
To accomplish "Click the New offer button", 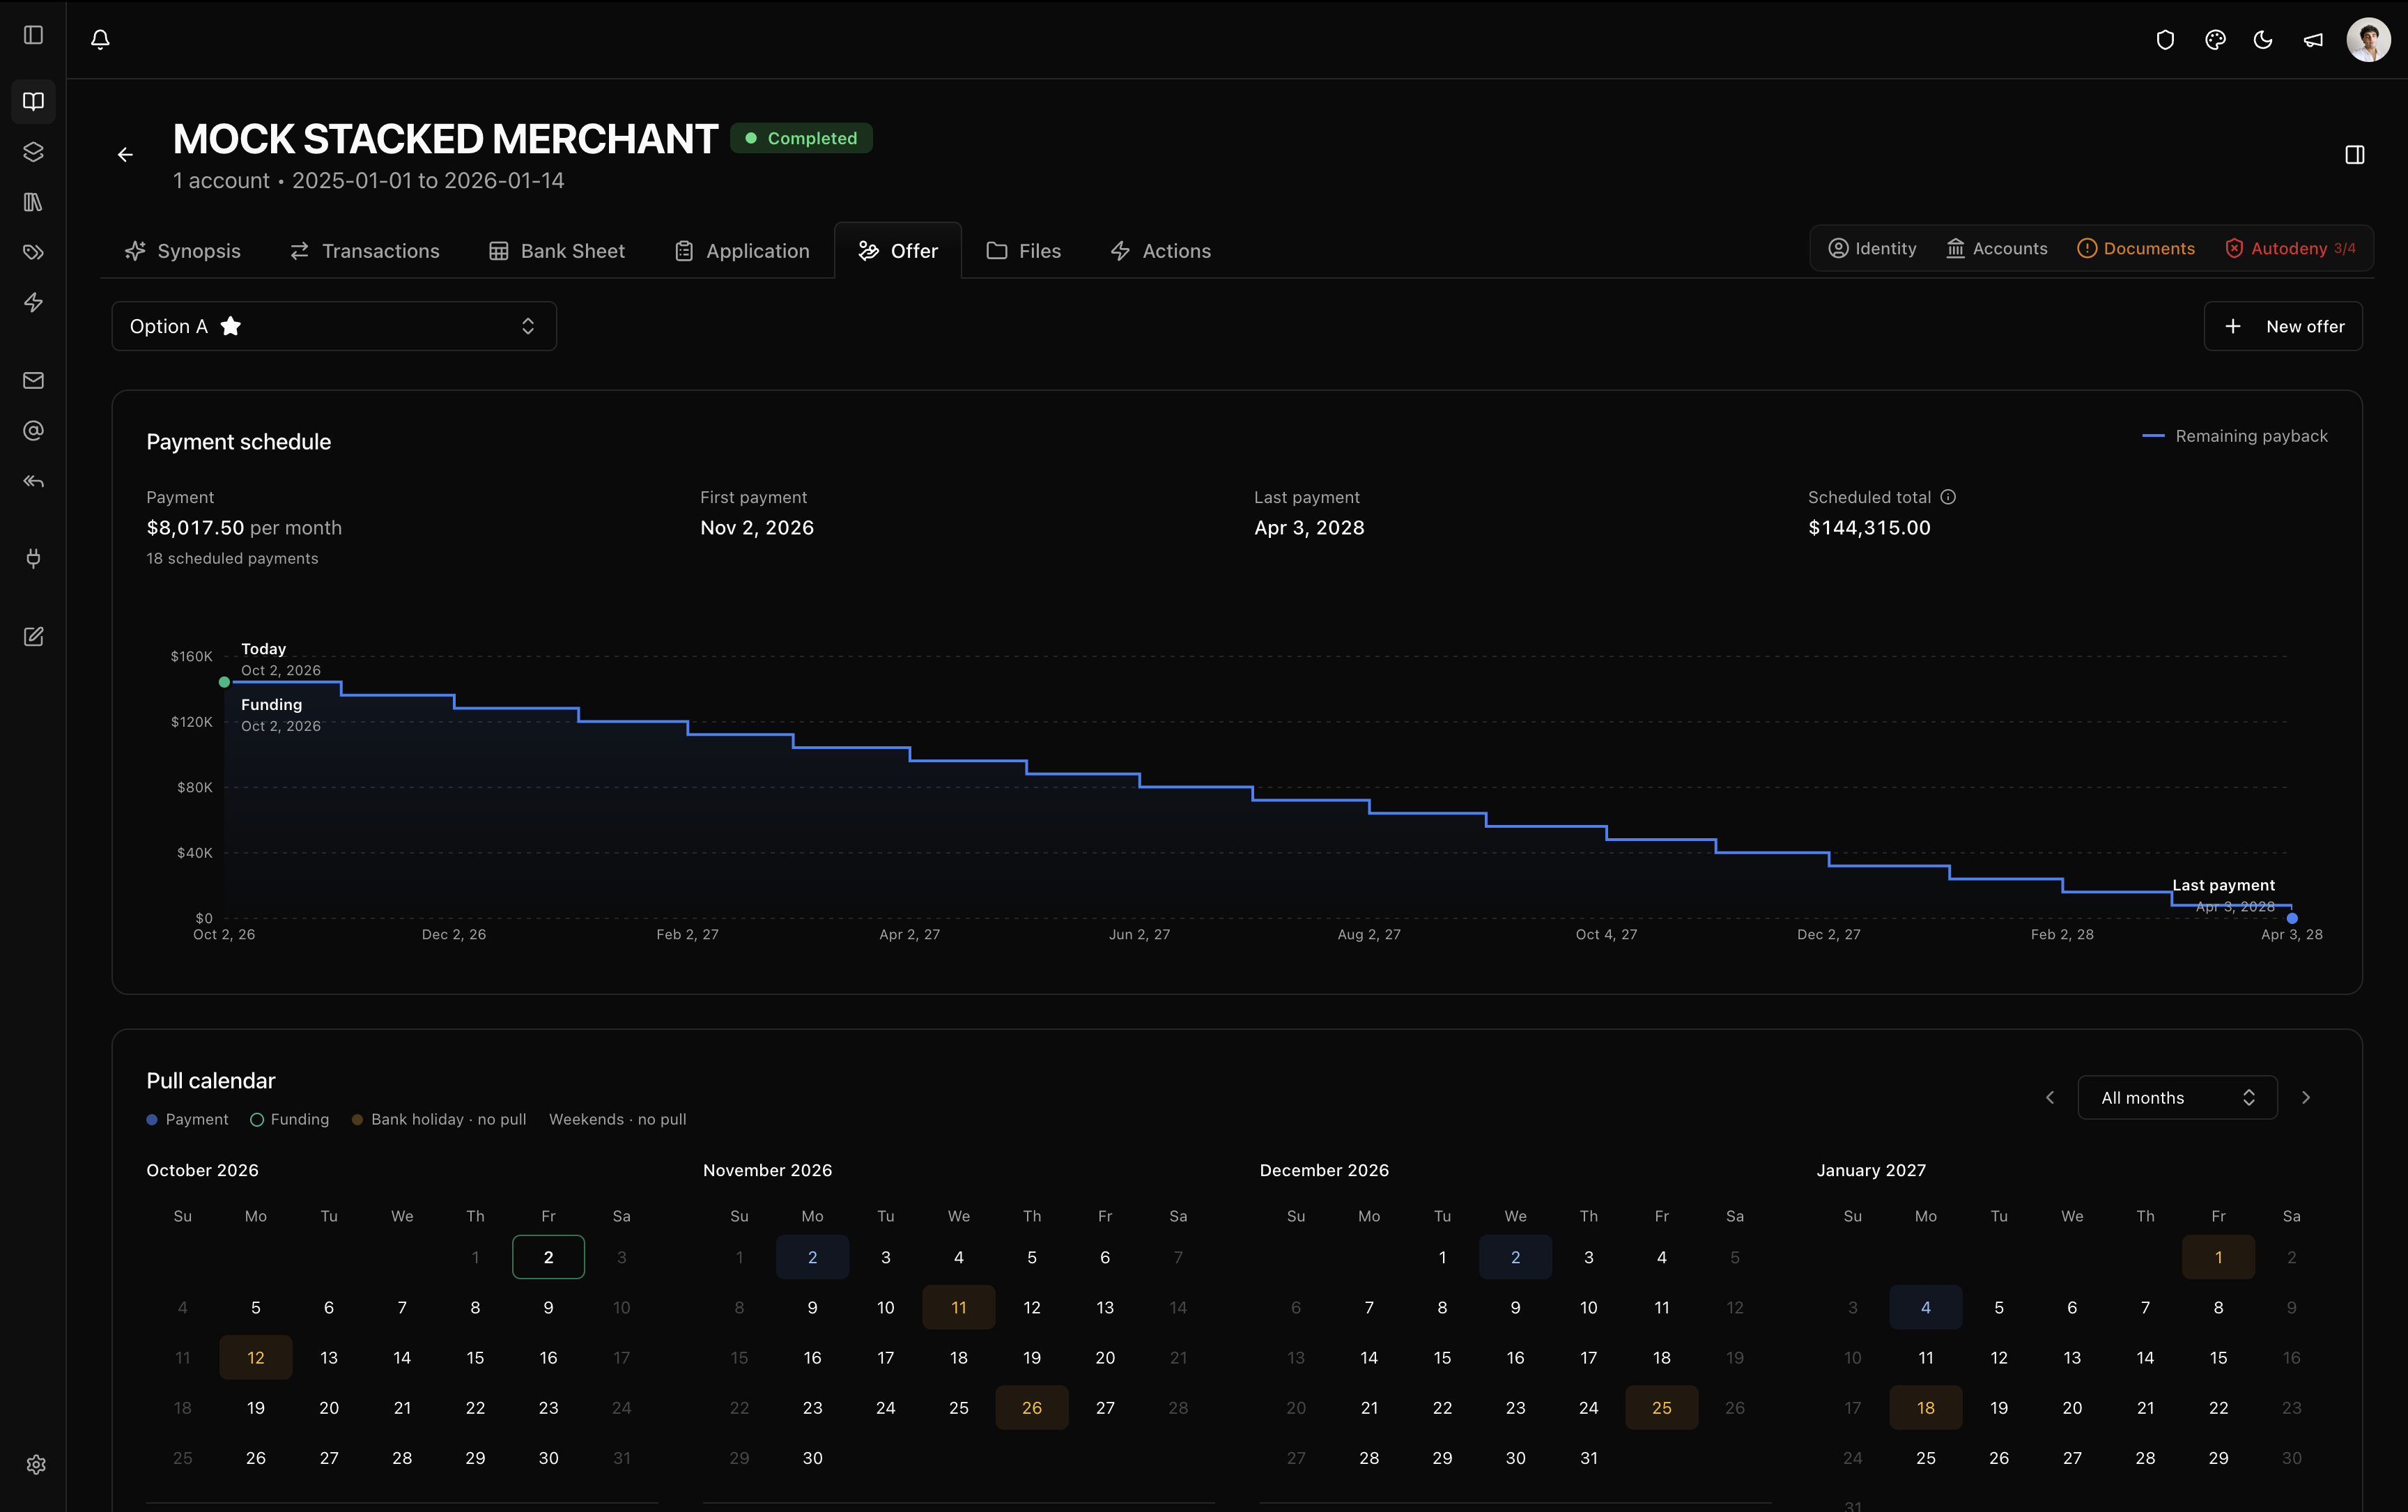I will coord(2283,326).
